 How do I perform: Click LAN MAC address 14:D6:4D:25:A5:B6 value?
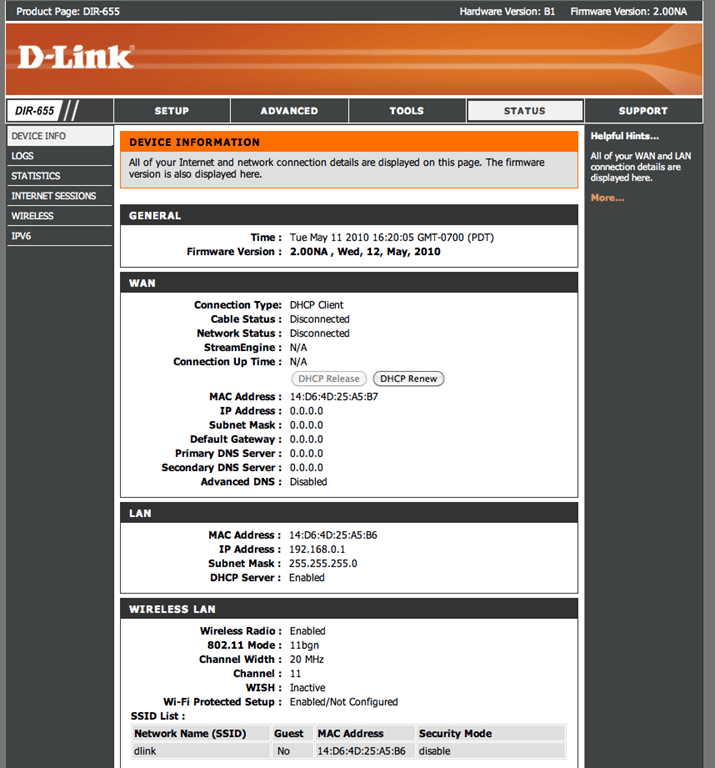point(333,535)
